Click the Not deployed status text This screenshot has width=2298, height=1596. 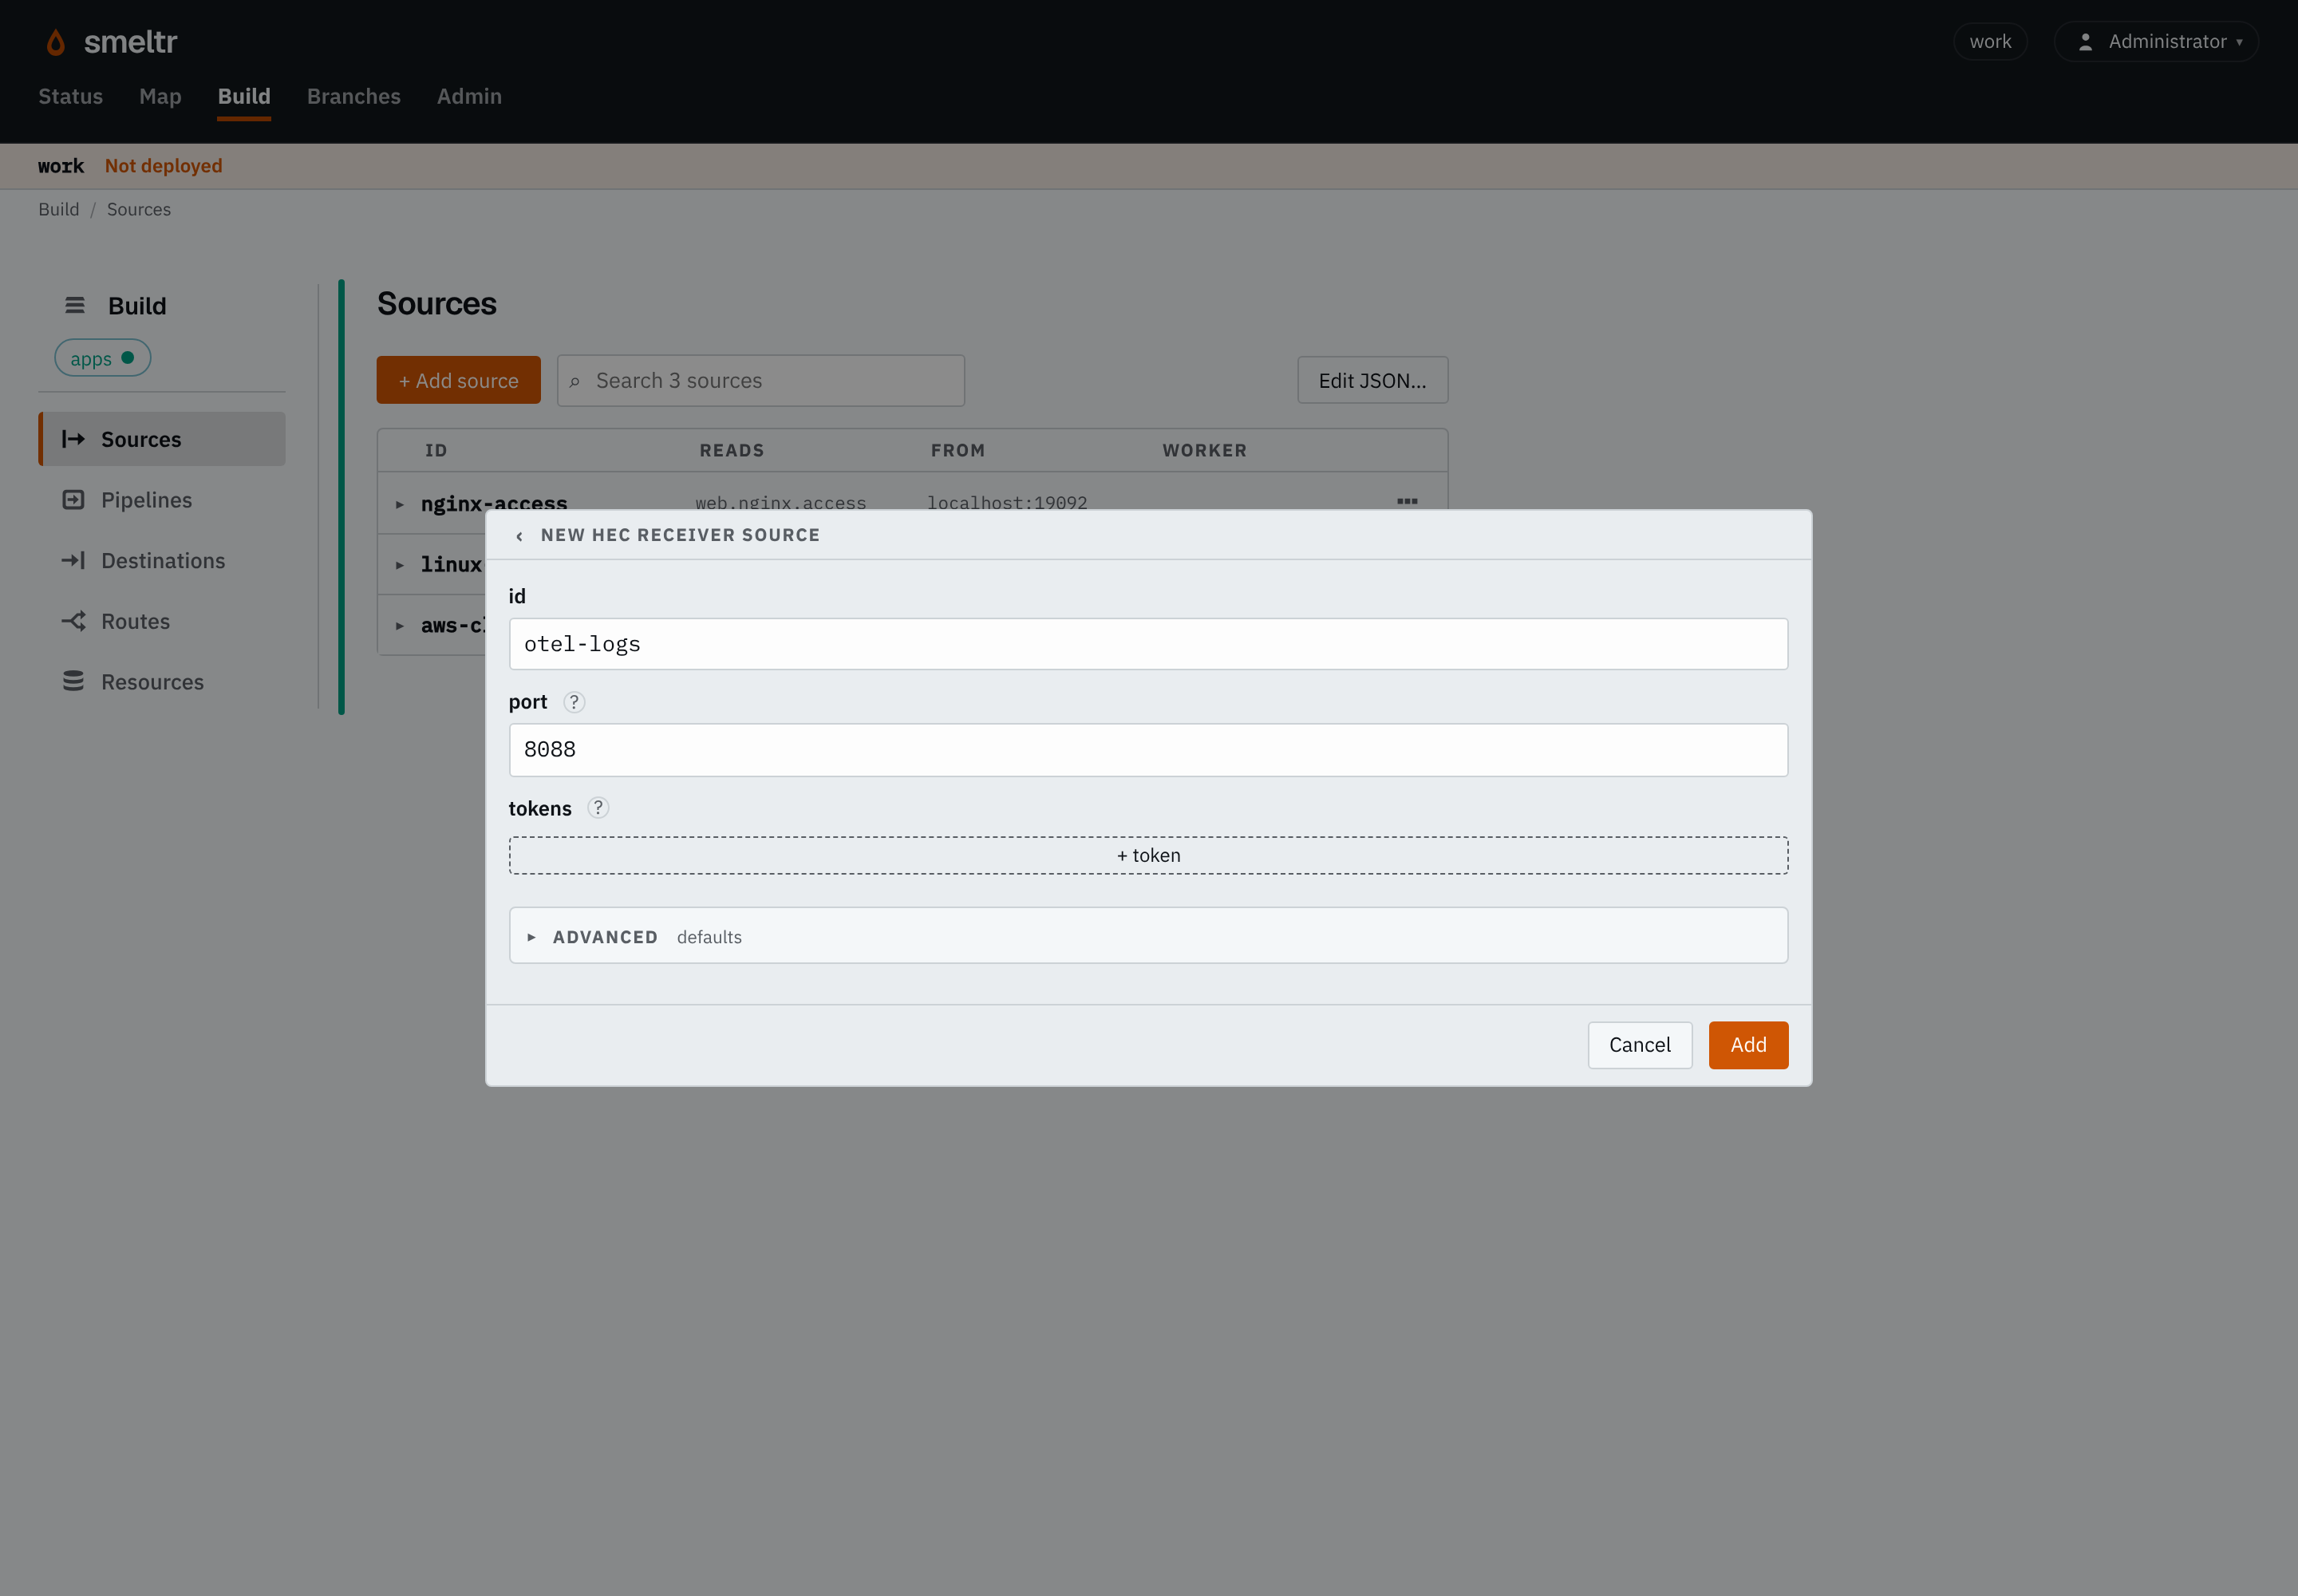click(x=164, y=166)
